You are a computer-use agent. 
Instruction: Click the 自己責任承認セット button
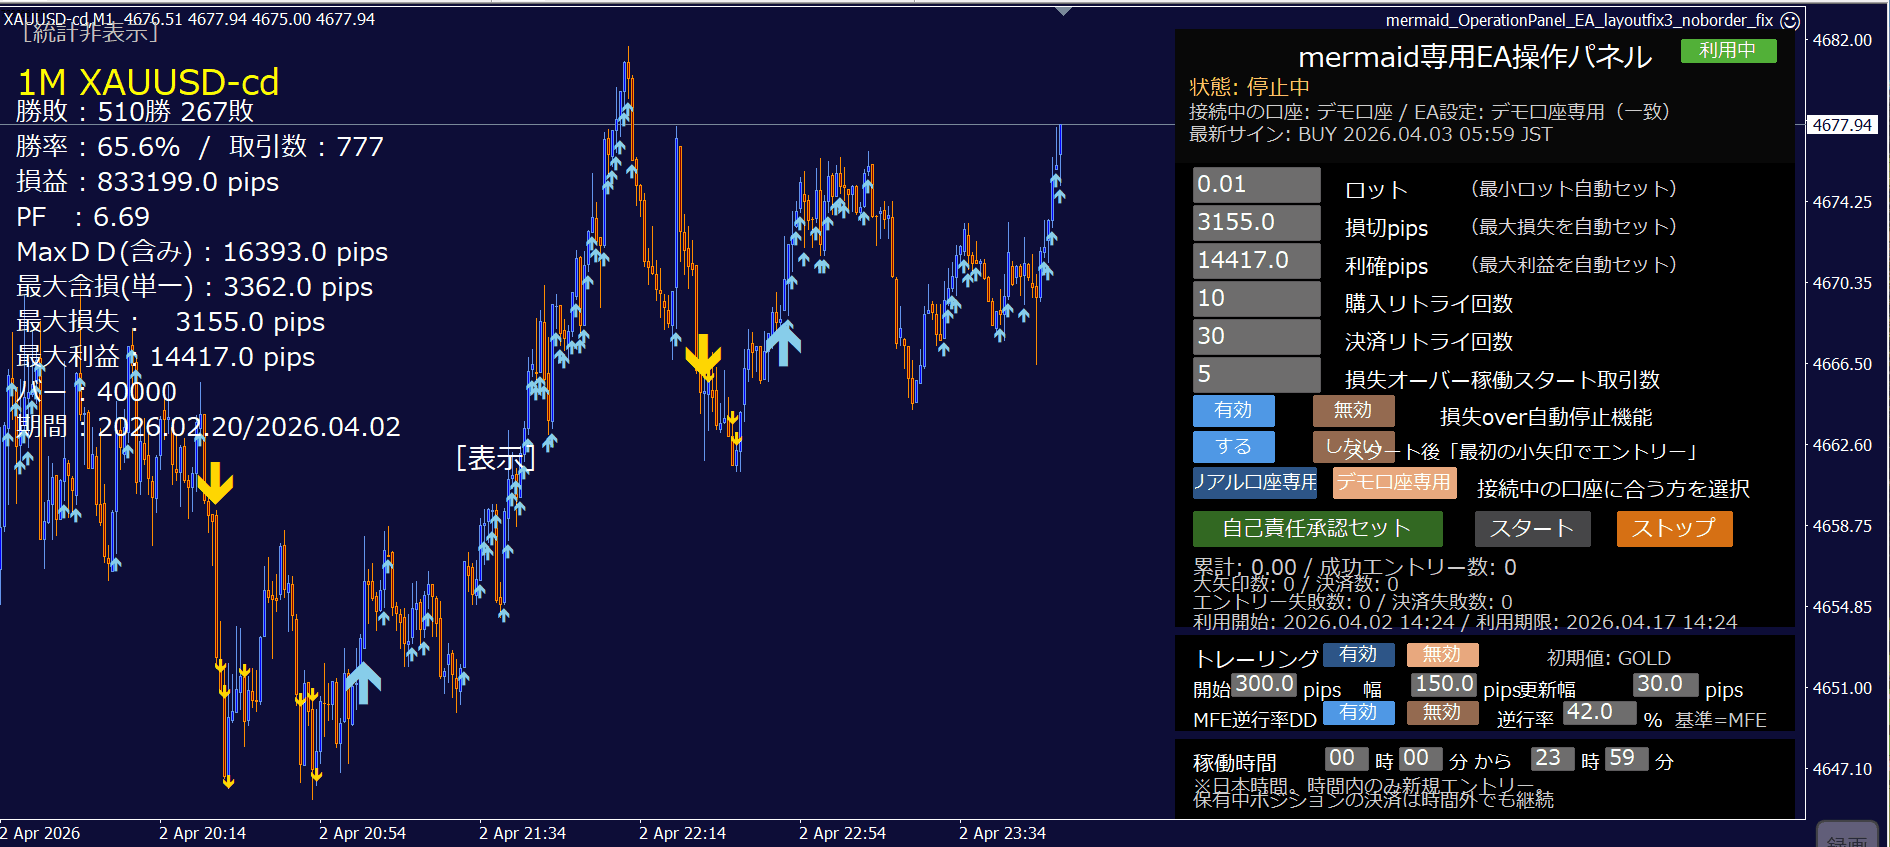point(1317,528)
